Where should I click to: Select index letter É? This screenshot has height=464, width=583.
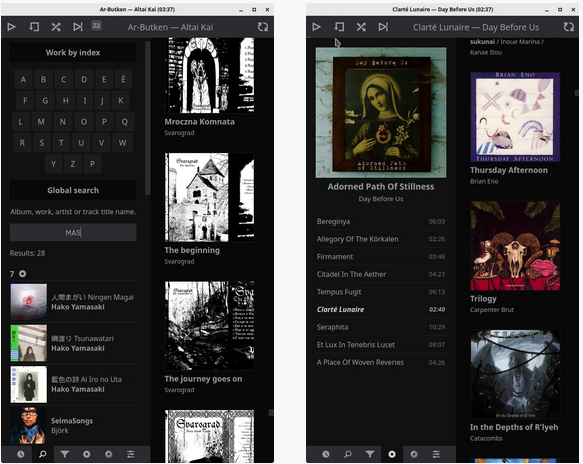coord(123,79)
